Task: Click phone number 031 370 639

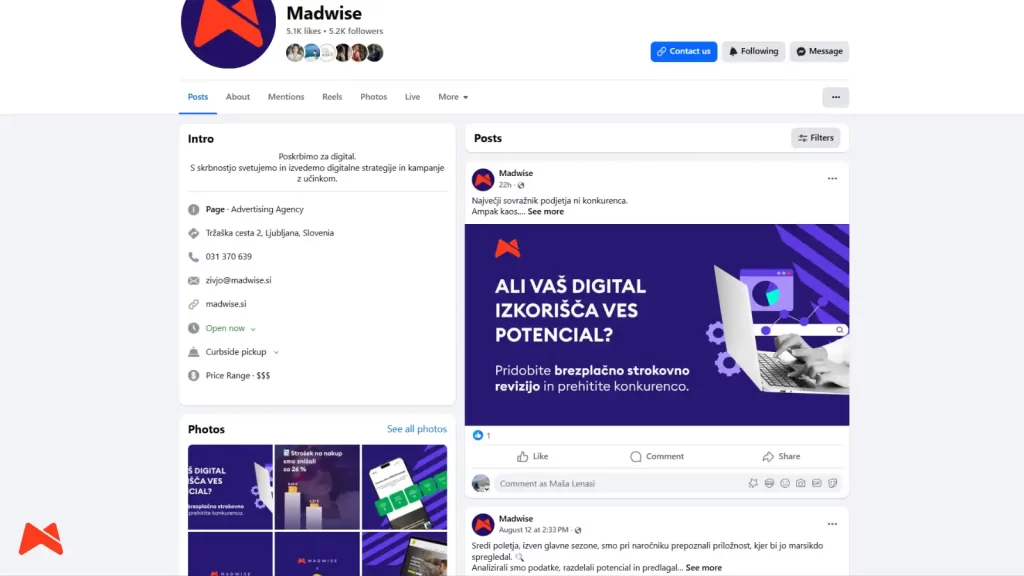Action: (x=229, y=257)
